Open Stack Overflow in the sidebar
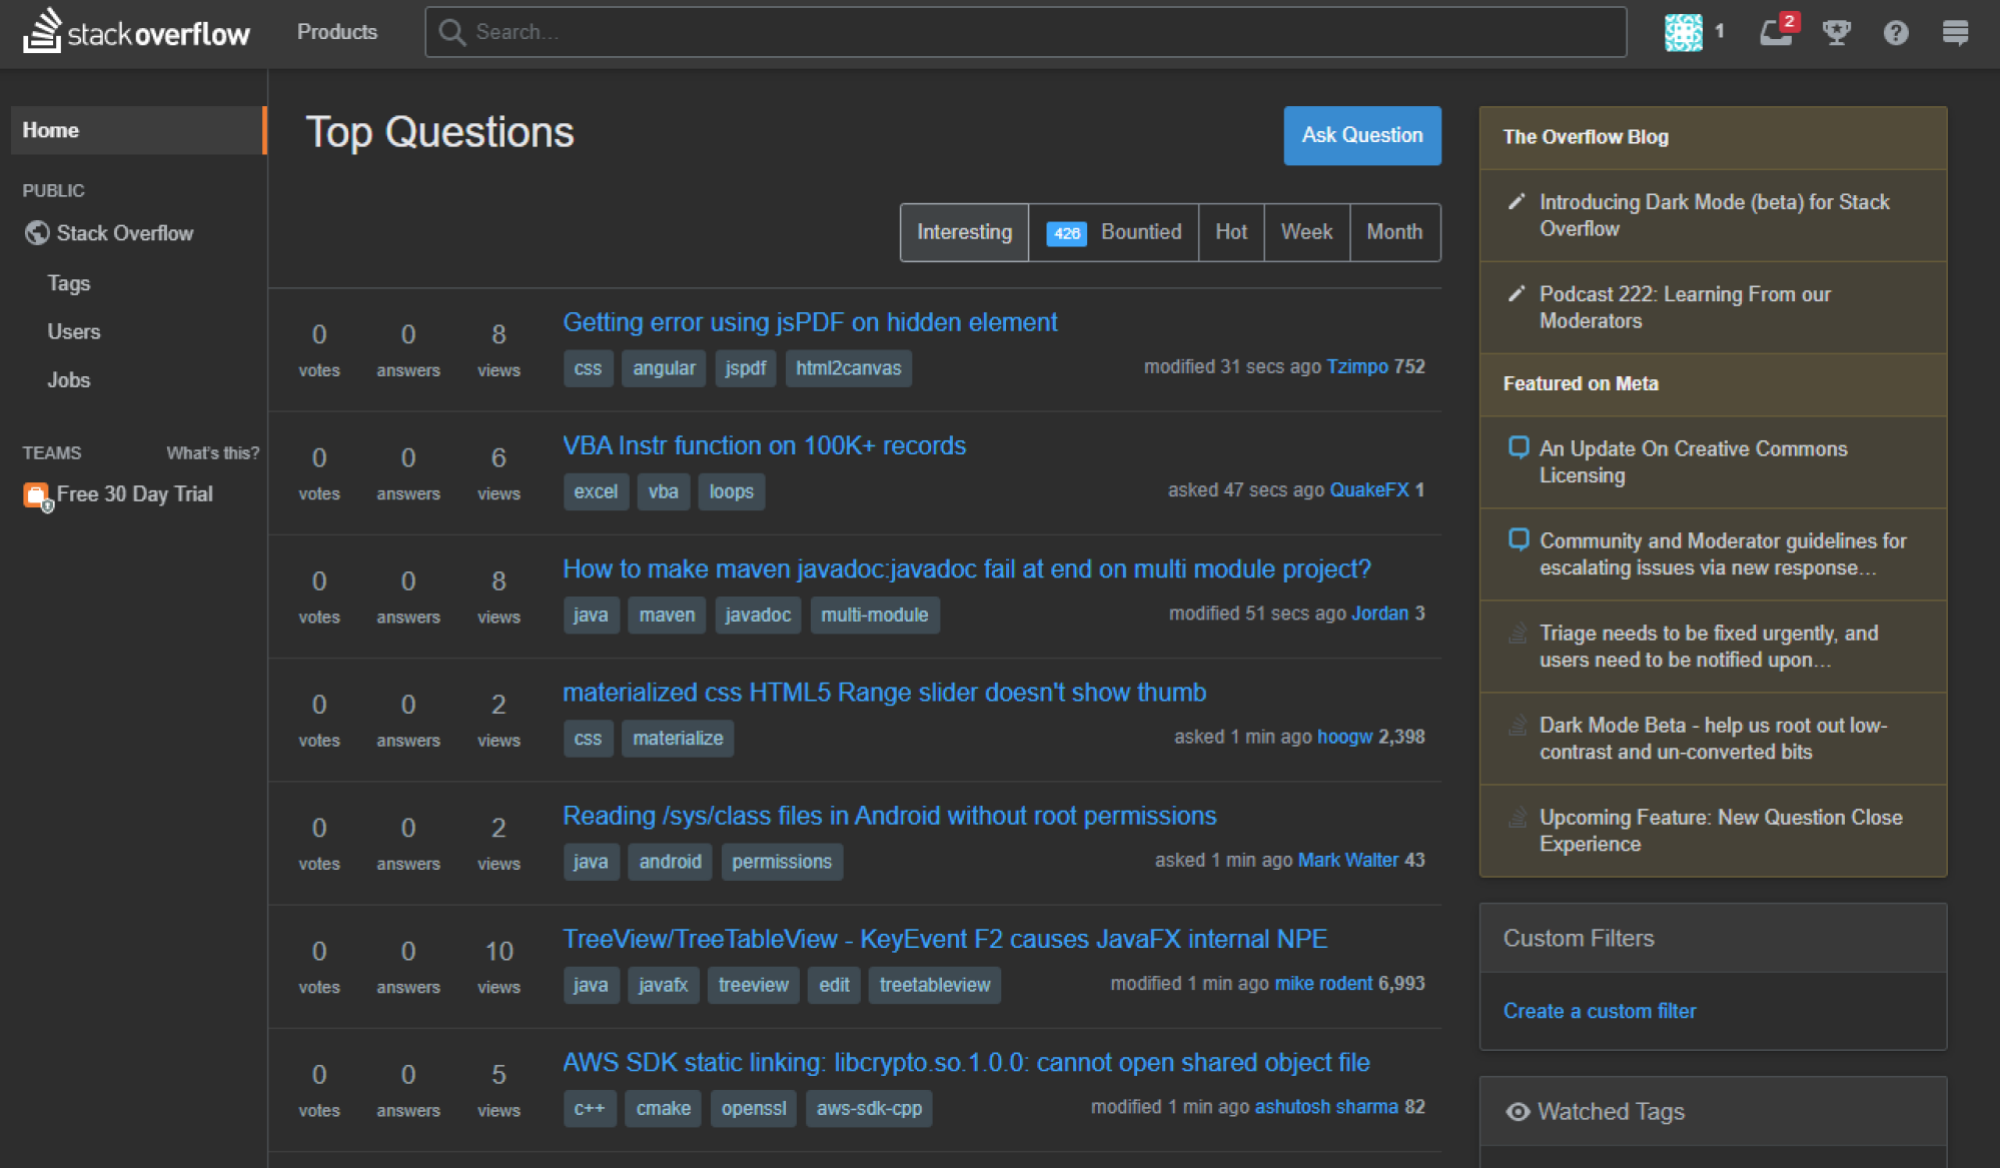2000x1168 pixels. click(124, 233)
